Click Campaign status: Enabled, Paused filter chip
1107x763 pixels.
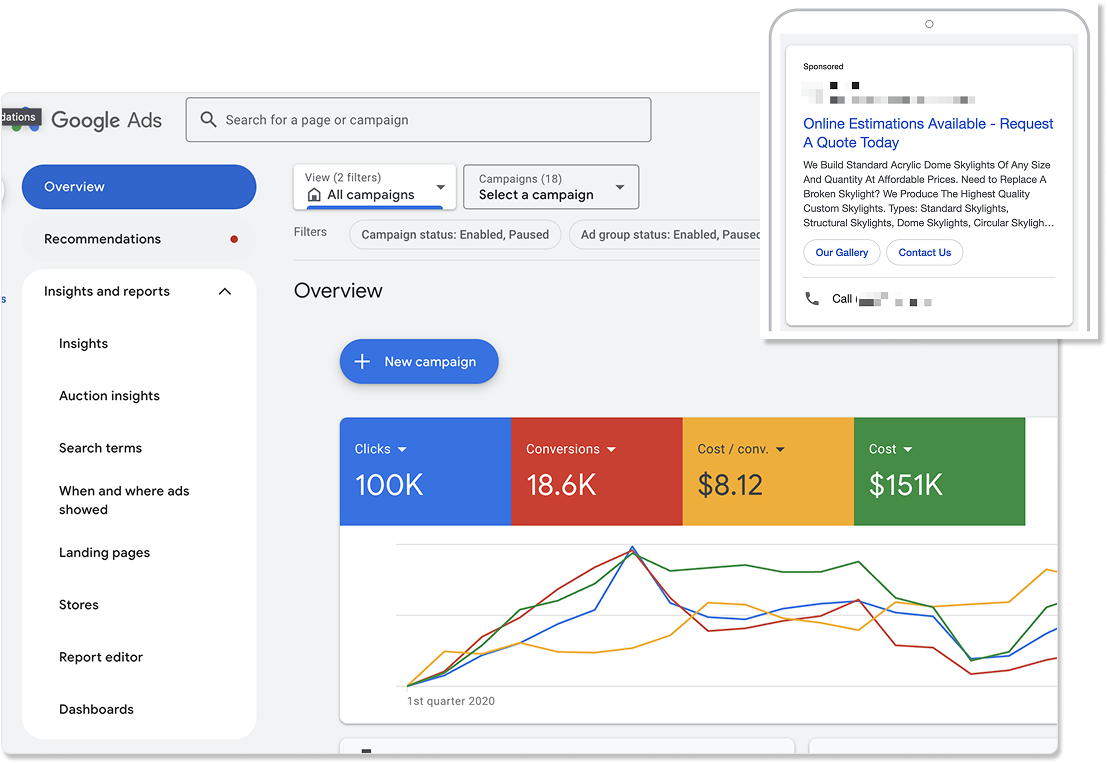pos(455,234)
